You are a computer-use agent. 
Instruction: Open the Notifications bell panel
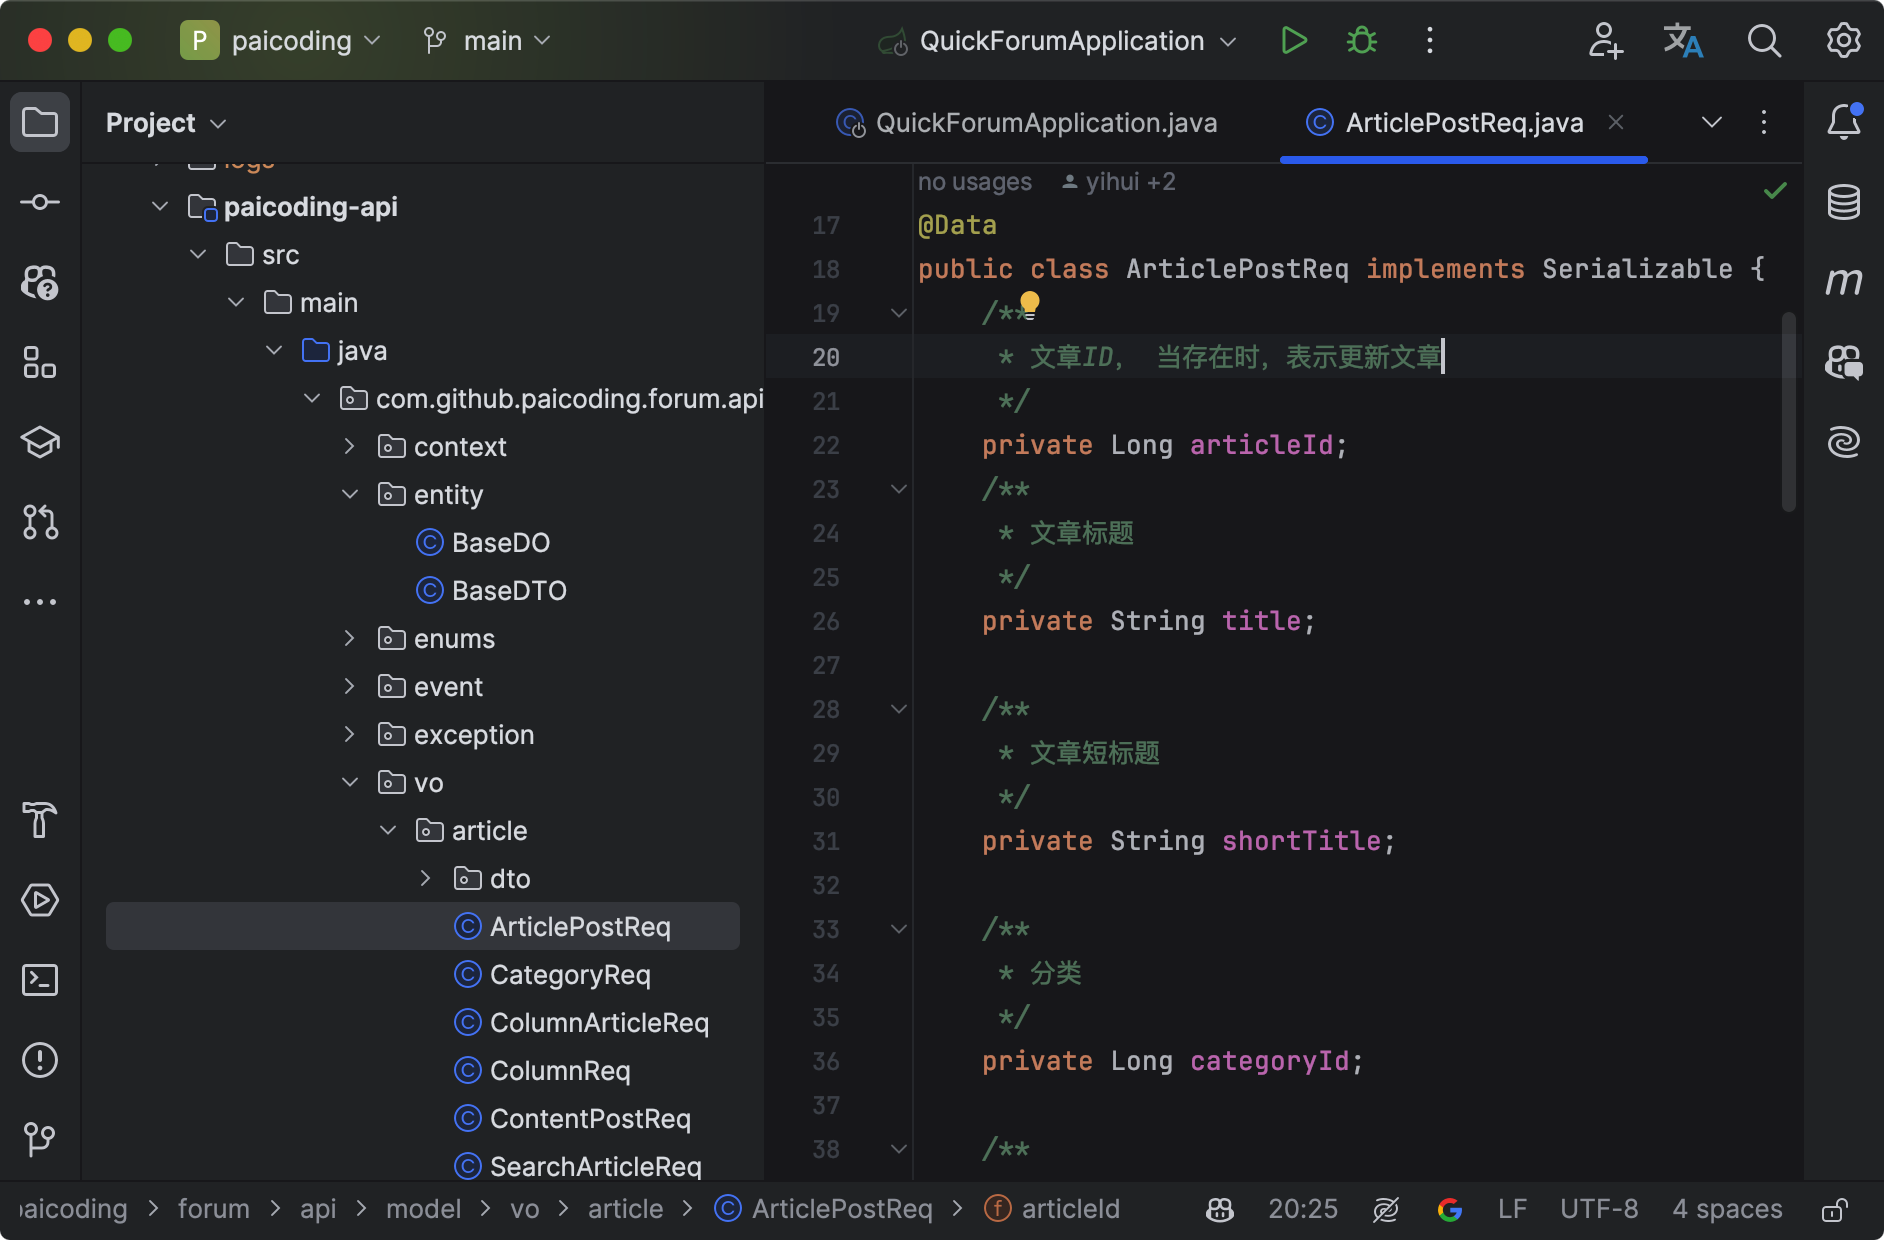(1843, 122)
